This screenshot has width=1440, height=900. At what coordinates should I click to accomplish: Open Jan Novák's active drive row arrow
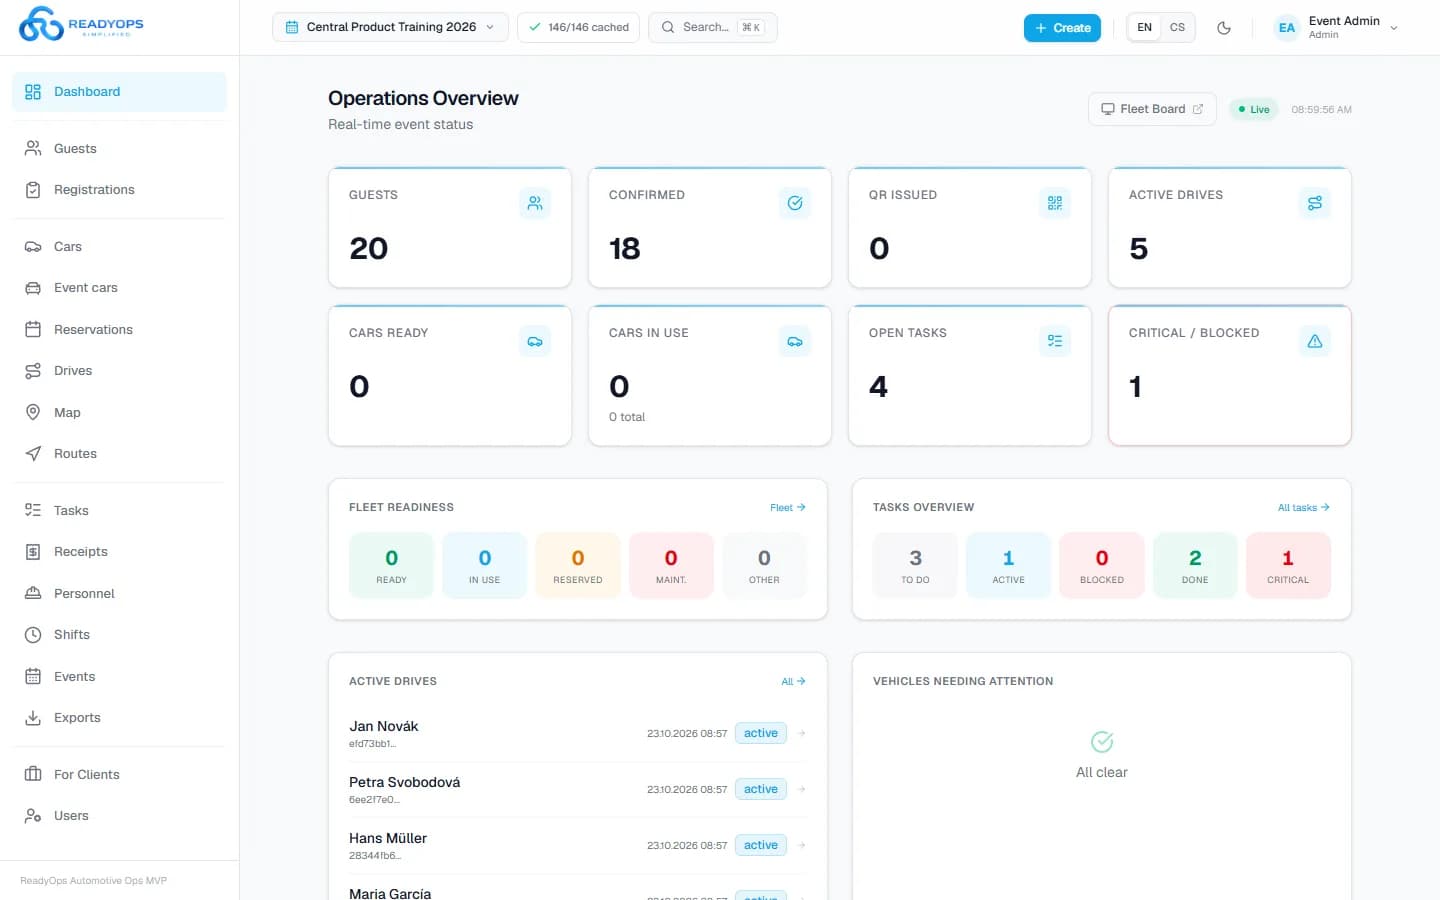(x=802, y=733)
